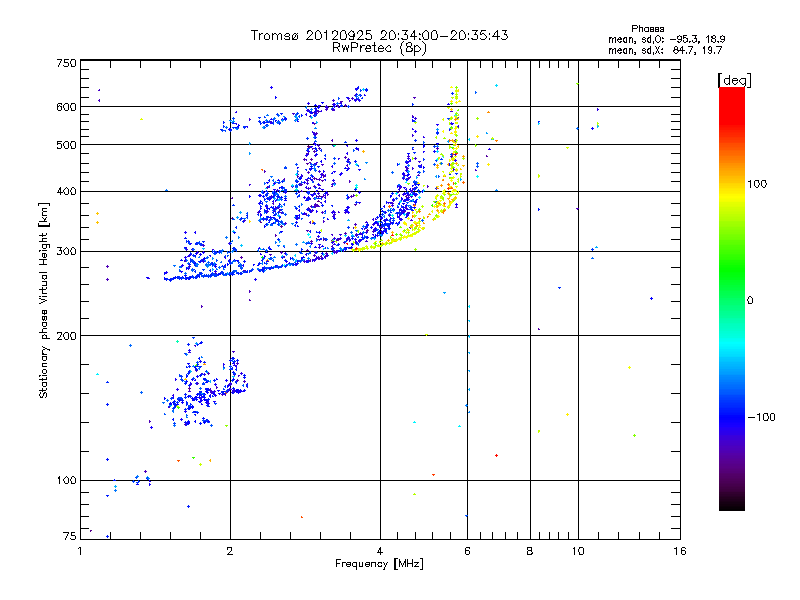Screen dimensions: 800x600
Task: Click the x-axis tick label '10'
Action: tap(578, 551)
